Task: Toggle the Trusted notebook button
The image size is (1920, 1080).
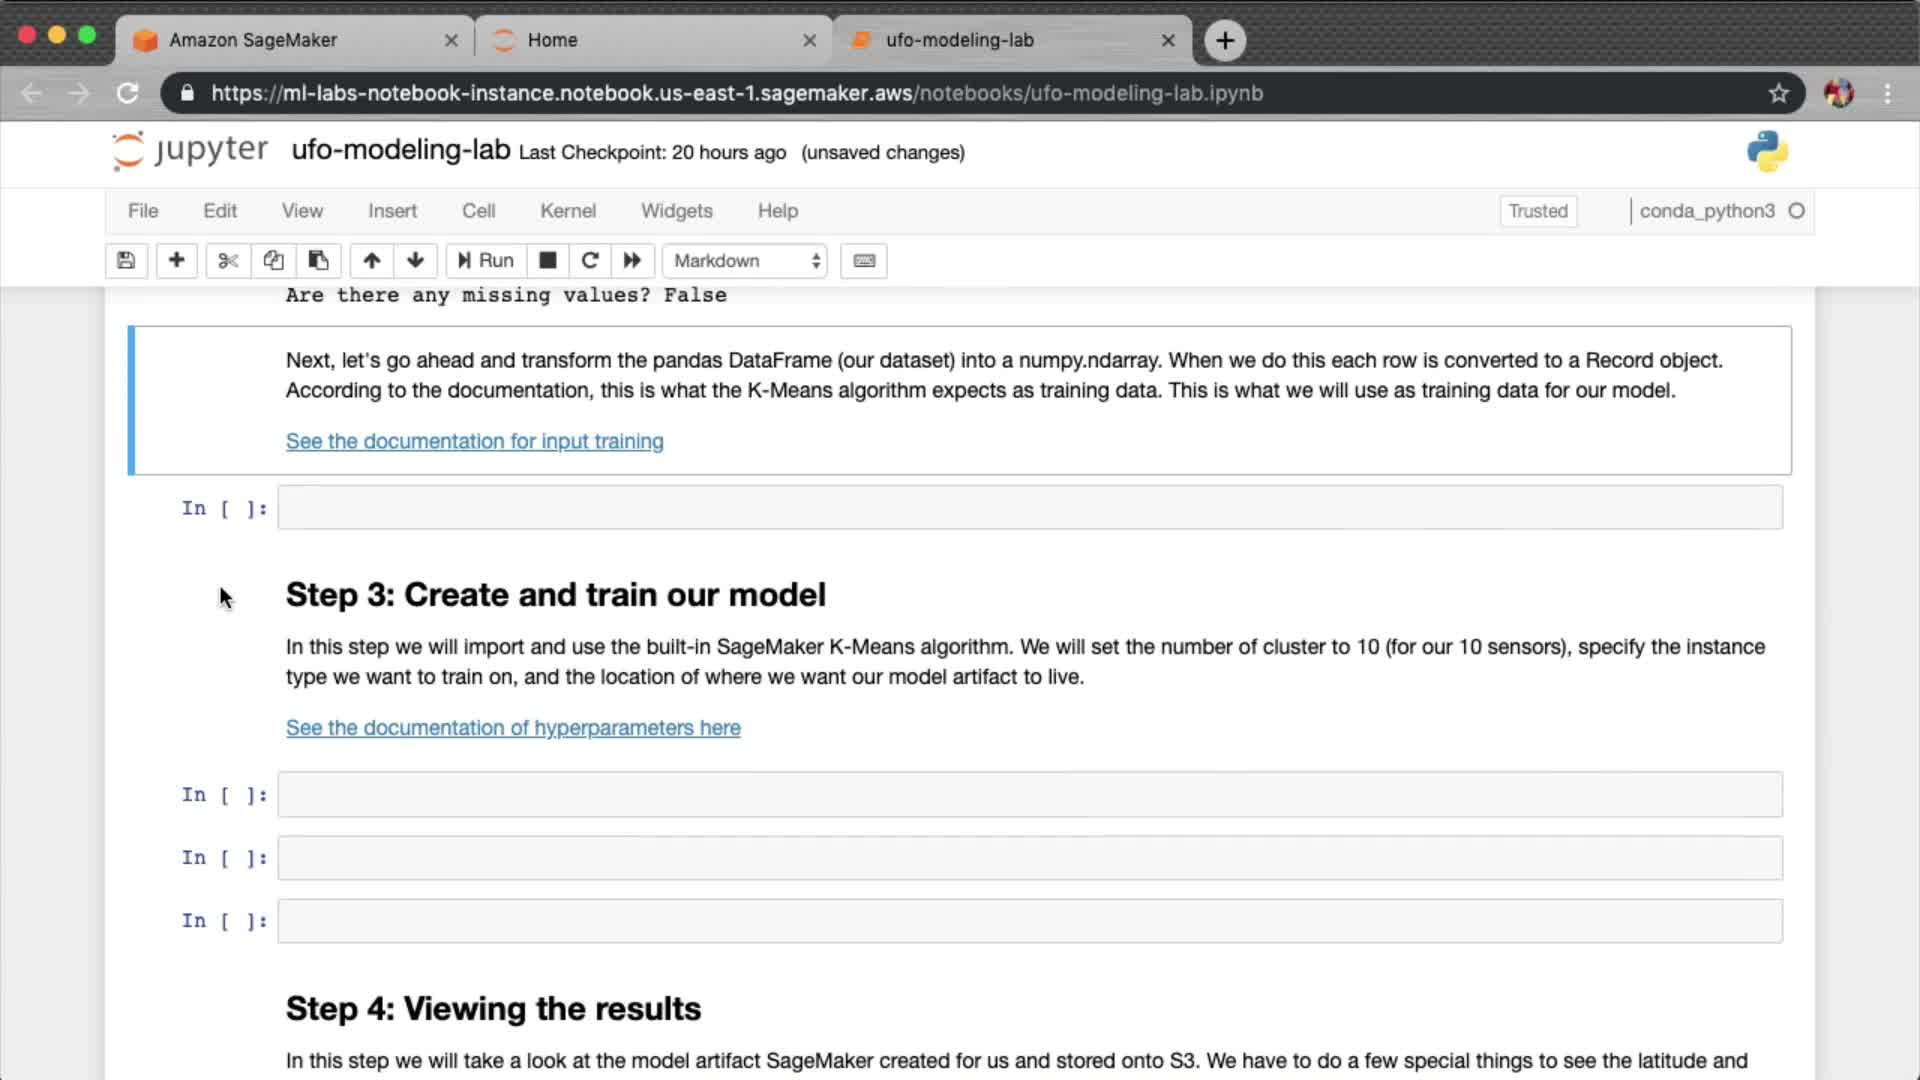Action: pos(1537,211)
